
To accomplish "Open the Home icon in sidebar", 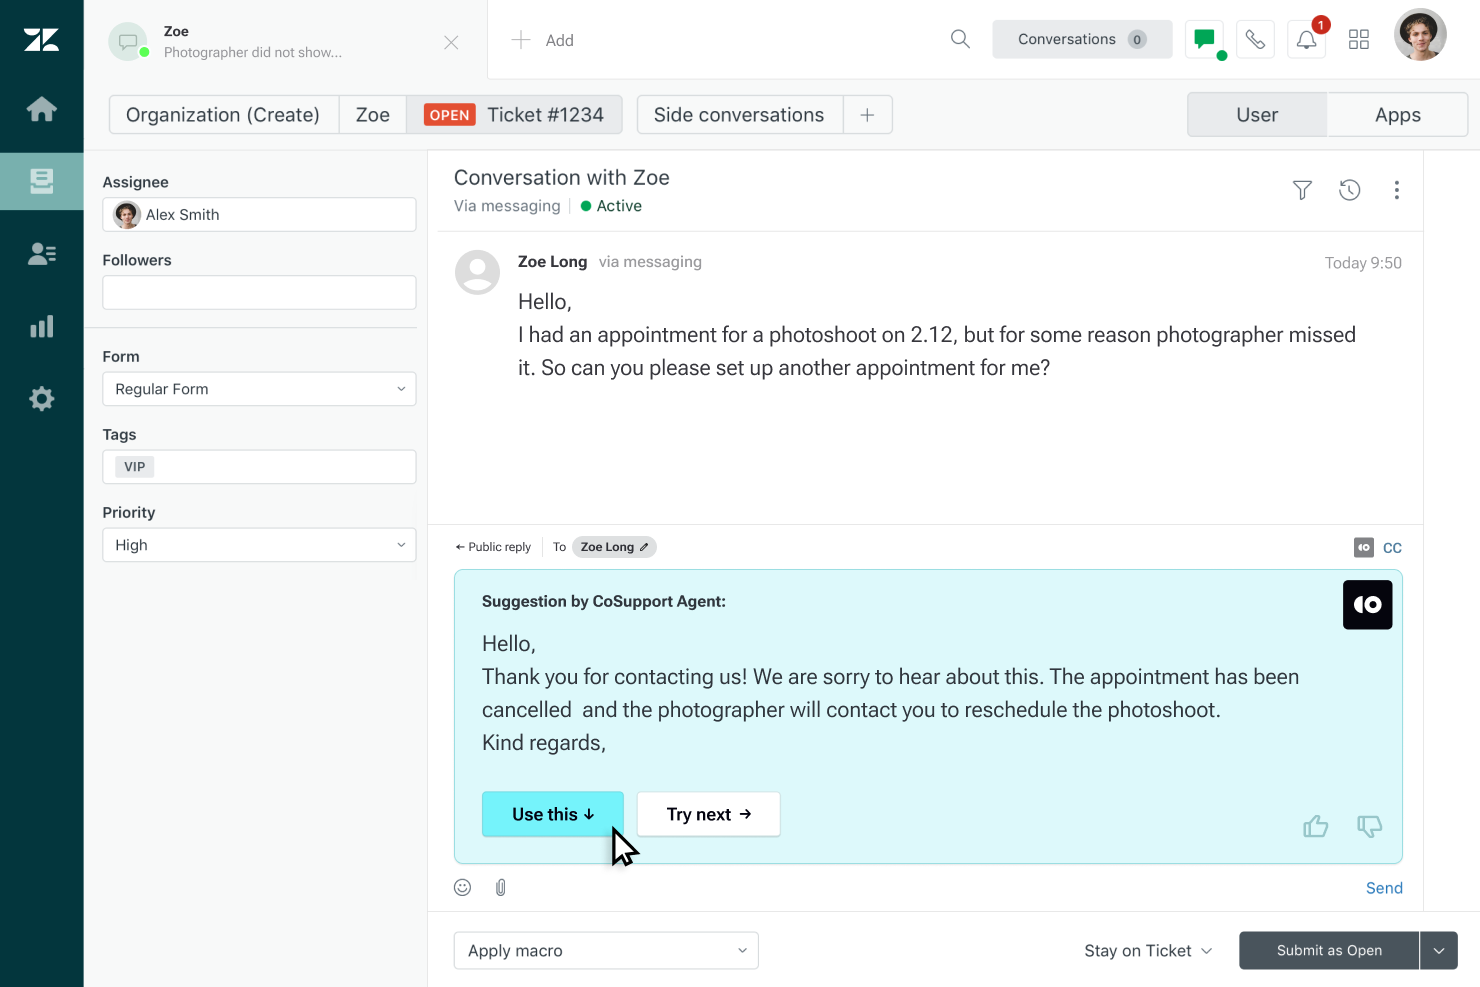I will pyautogui.click(x=42, y=109).
